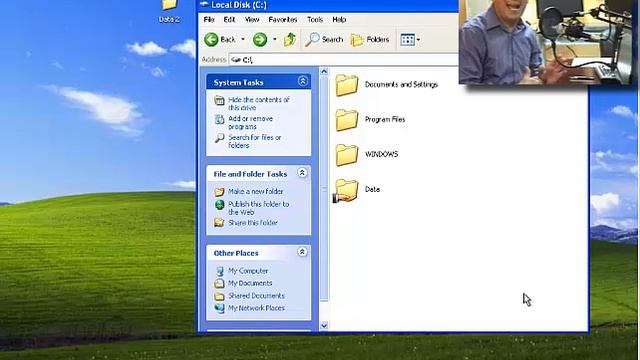Click the My Documents icon

[x=220, y=283]
